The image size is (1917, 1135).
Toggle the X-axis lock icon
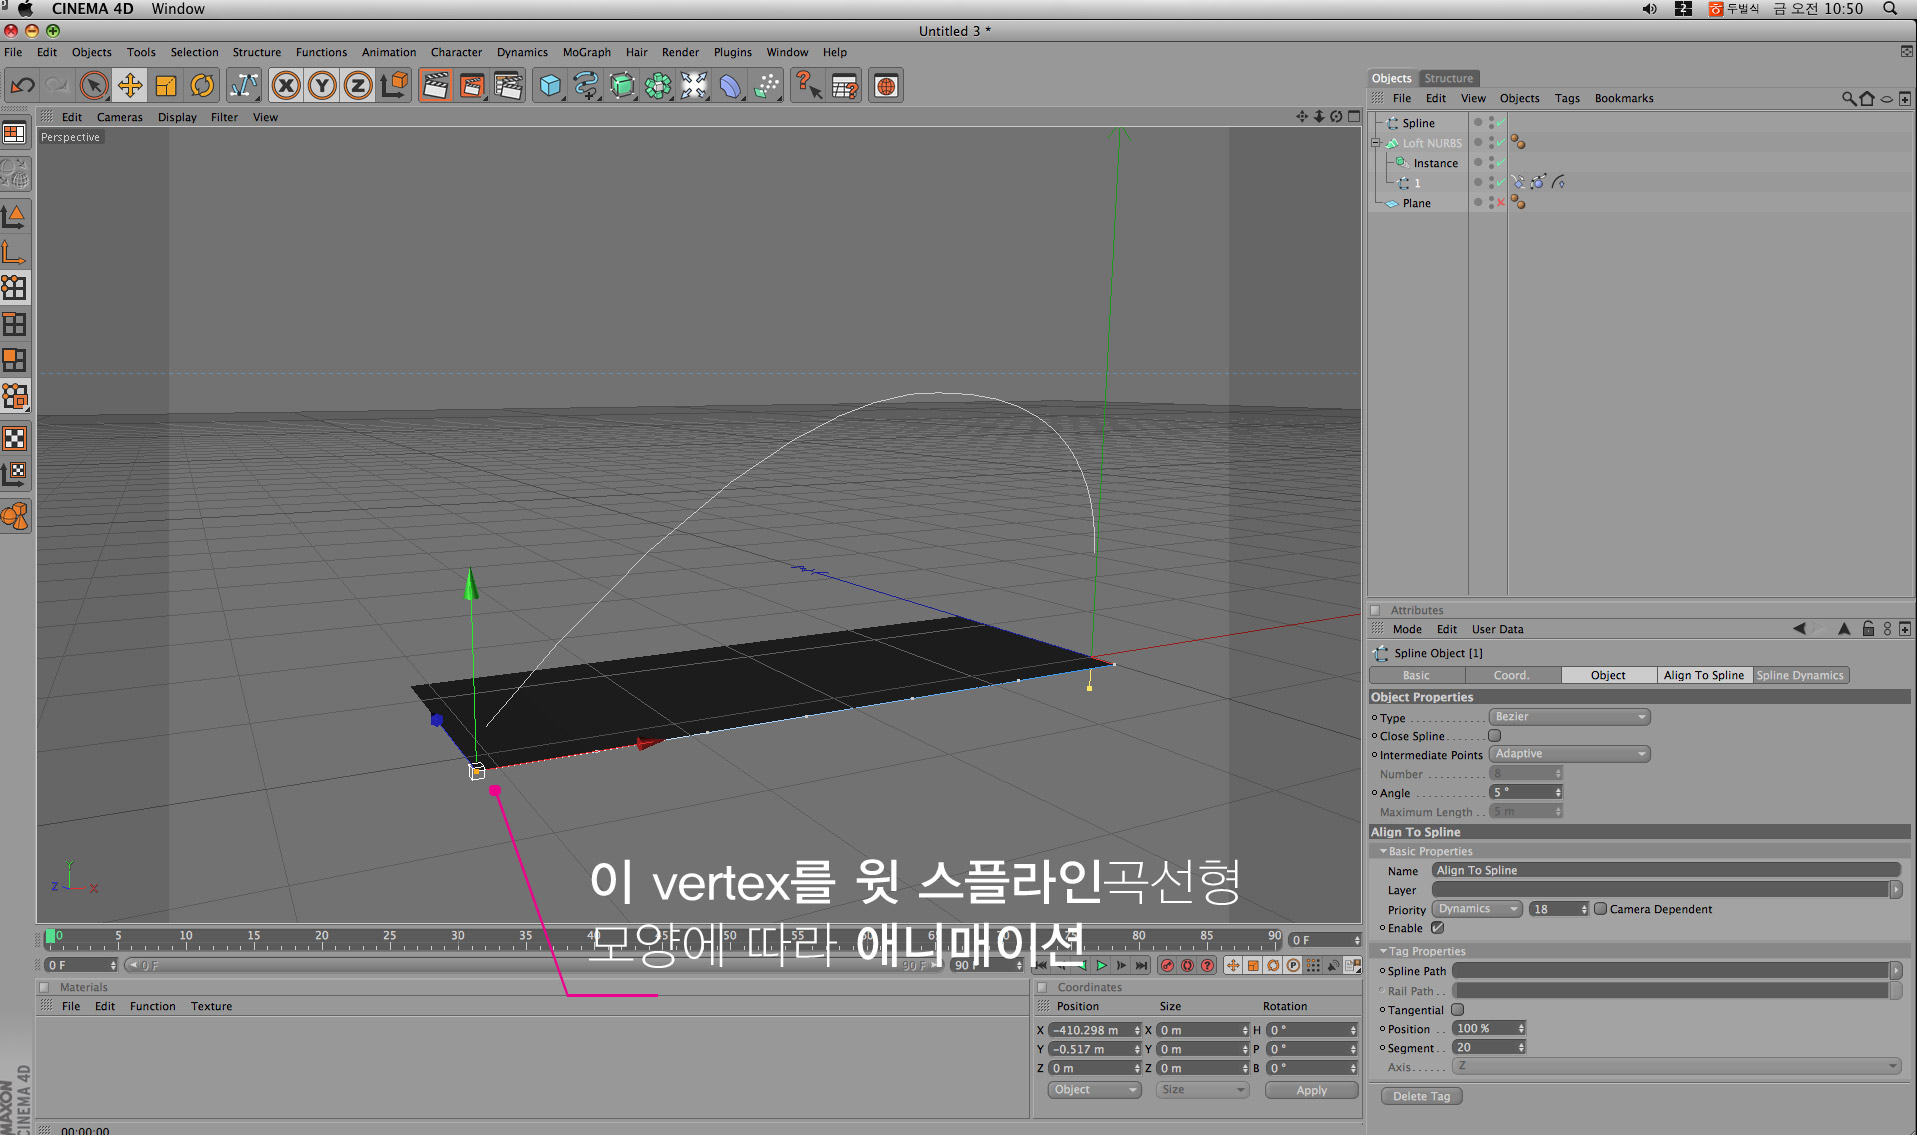(x=286, y=86)
